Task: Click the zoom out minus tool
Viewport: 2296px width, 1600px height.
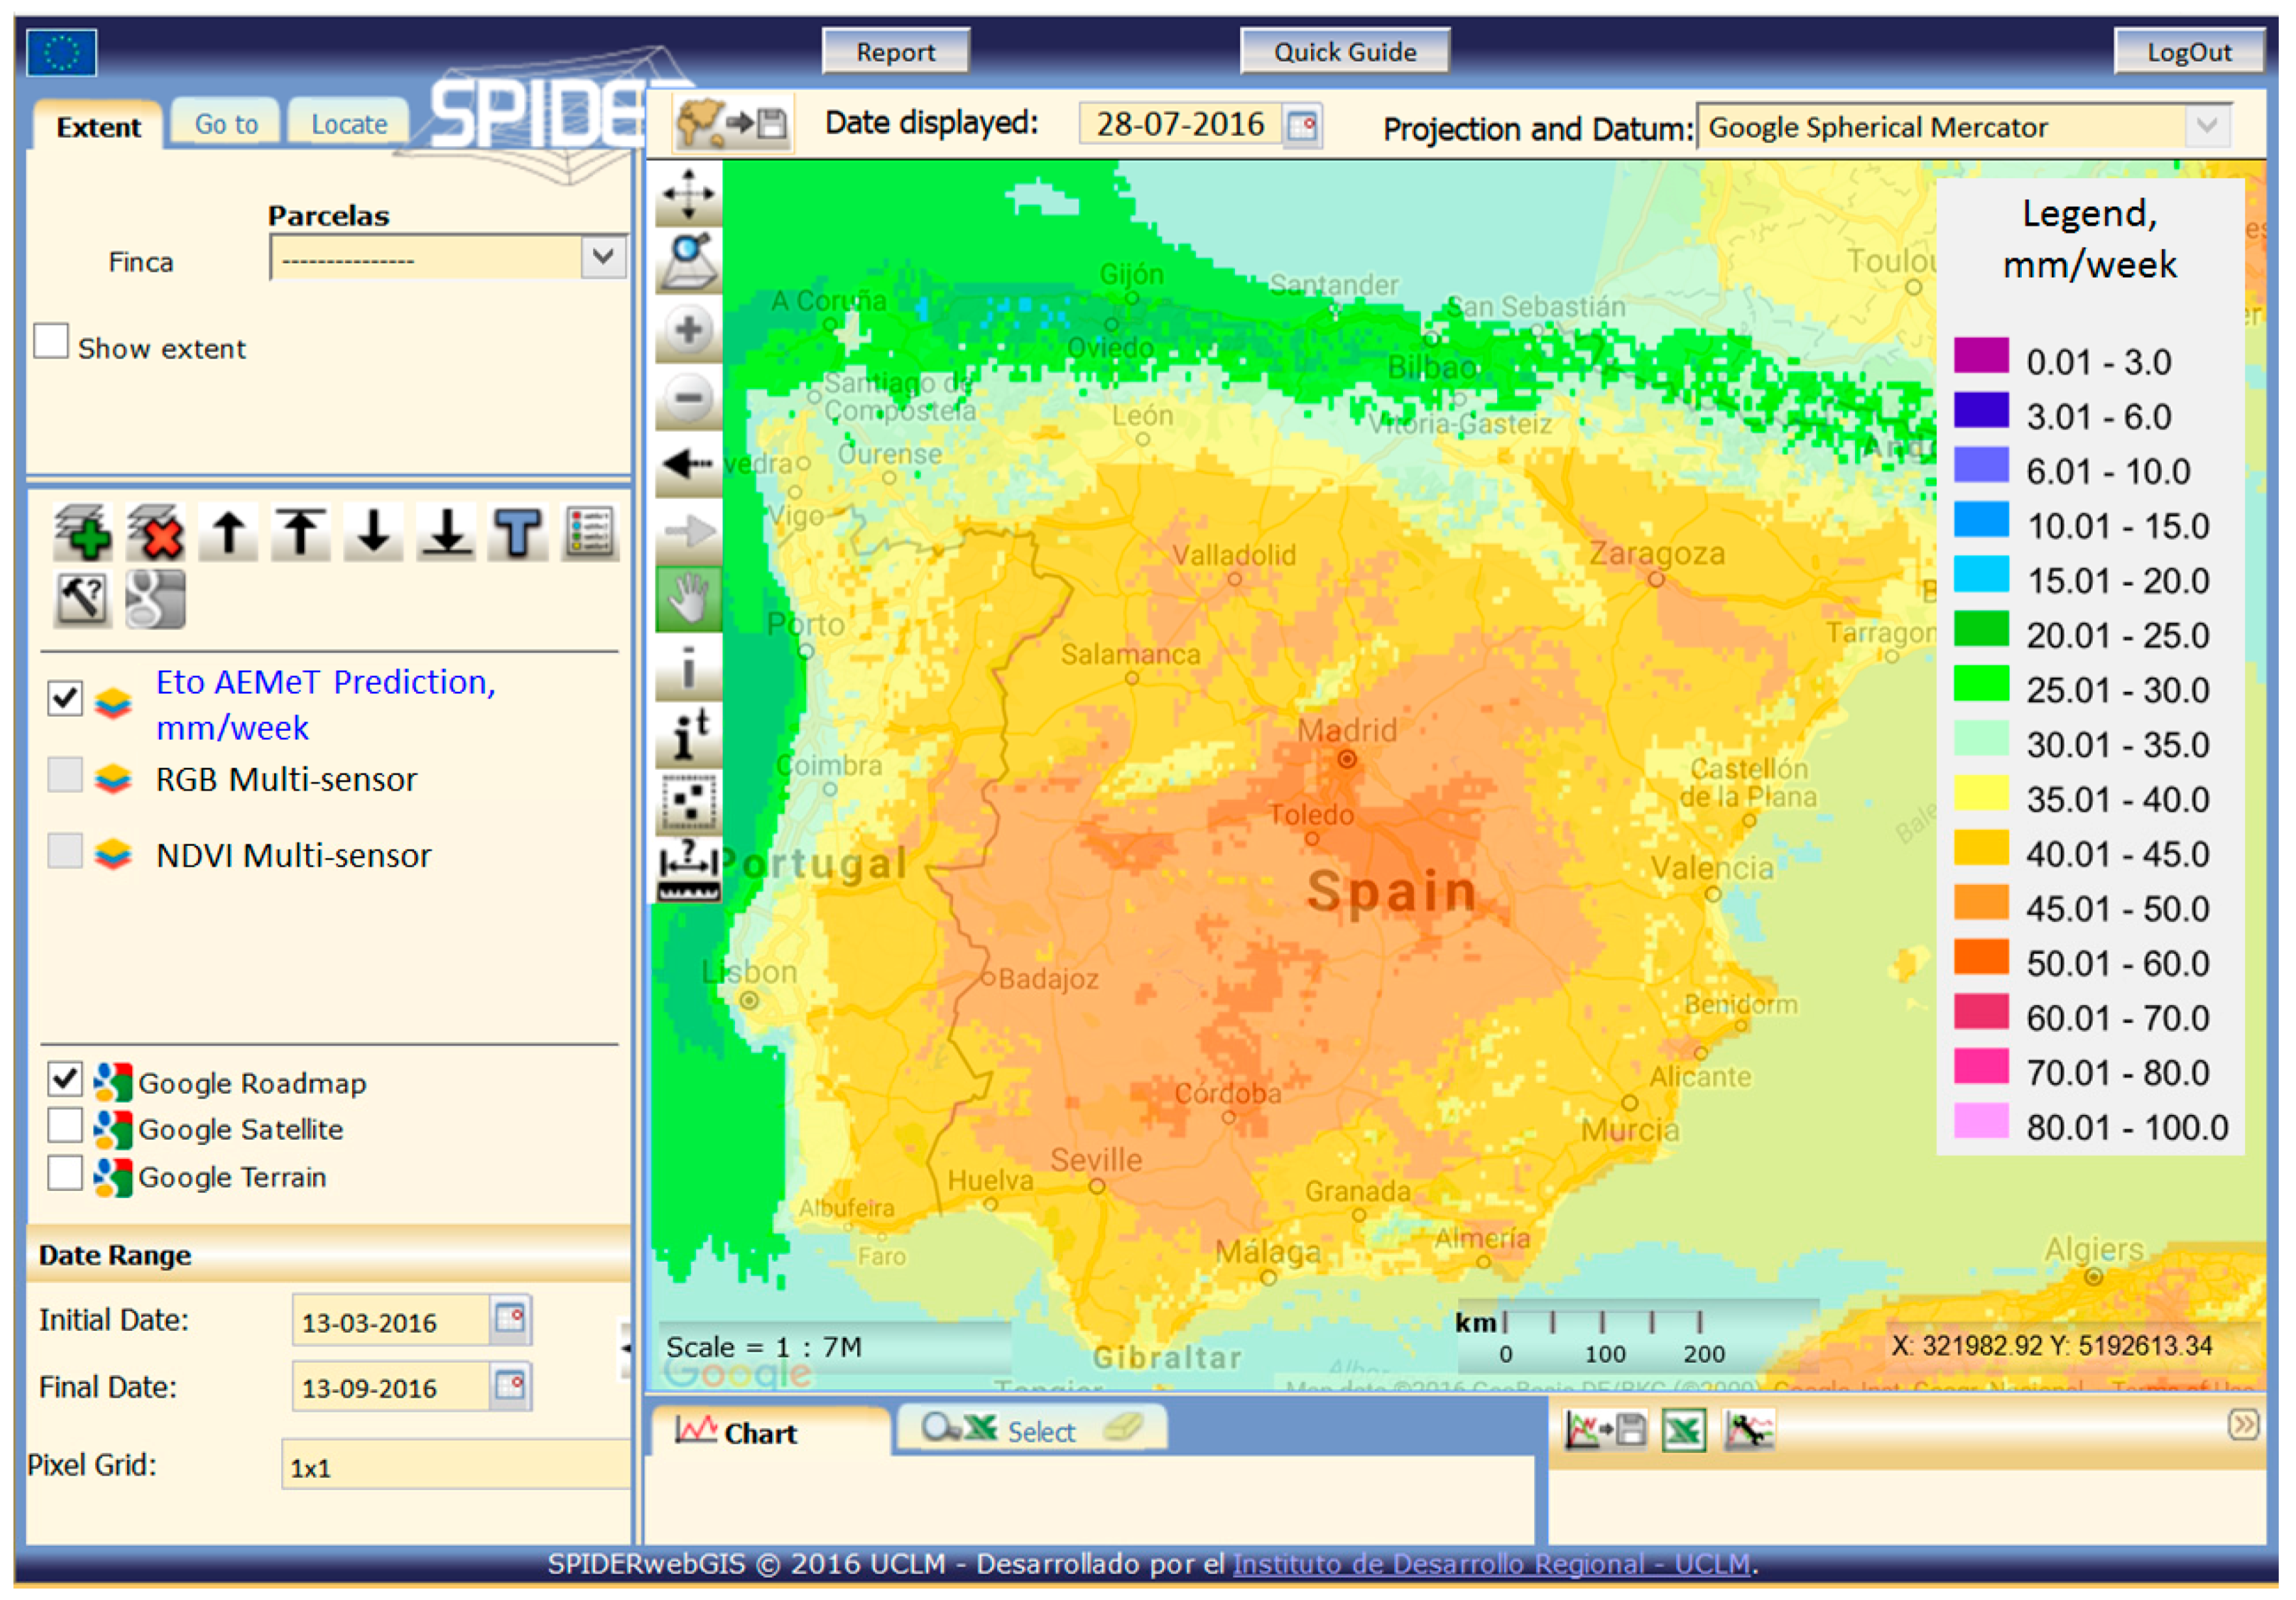Action: pos(688,398)
